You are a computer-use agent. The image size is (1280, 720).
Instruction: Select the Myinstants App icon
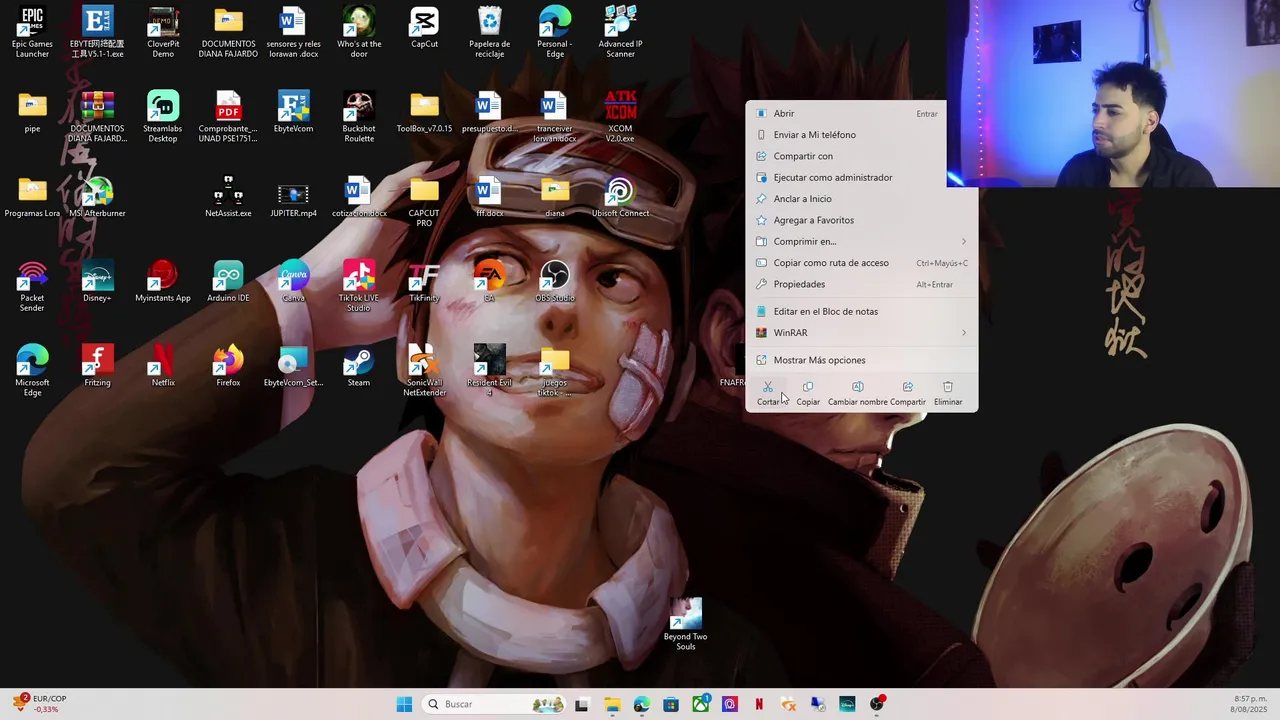click(163, 282)
